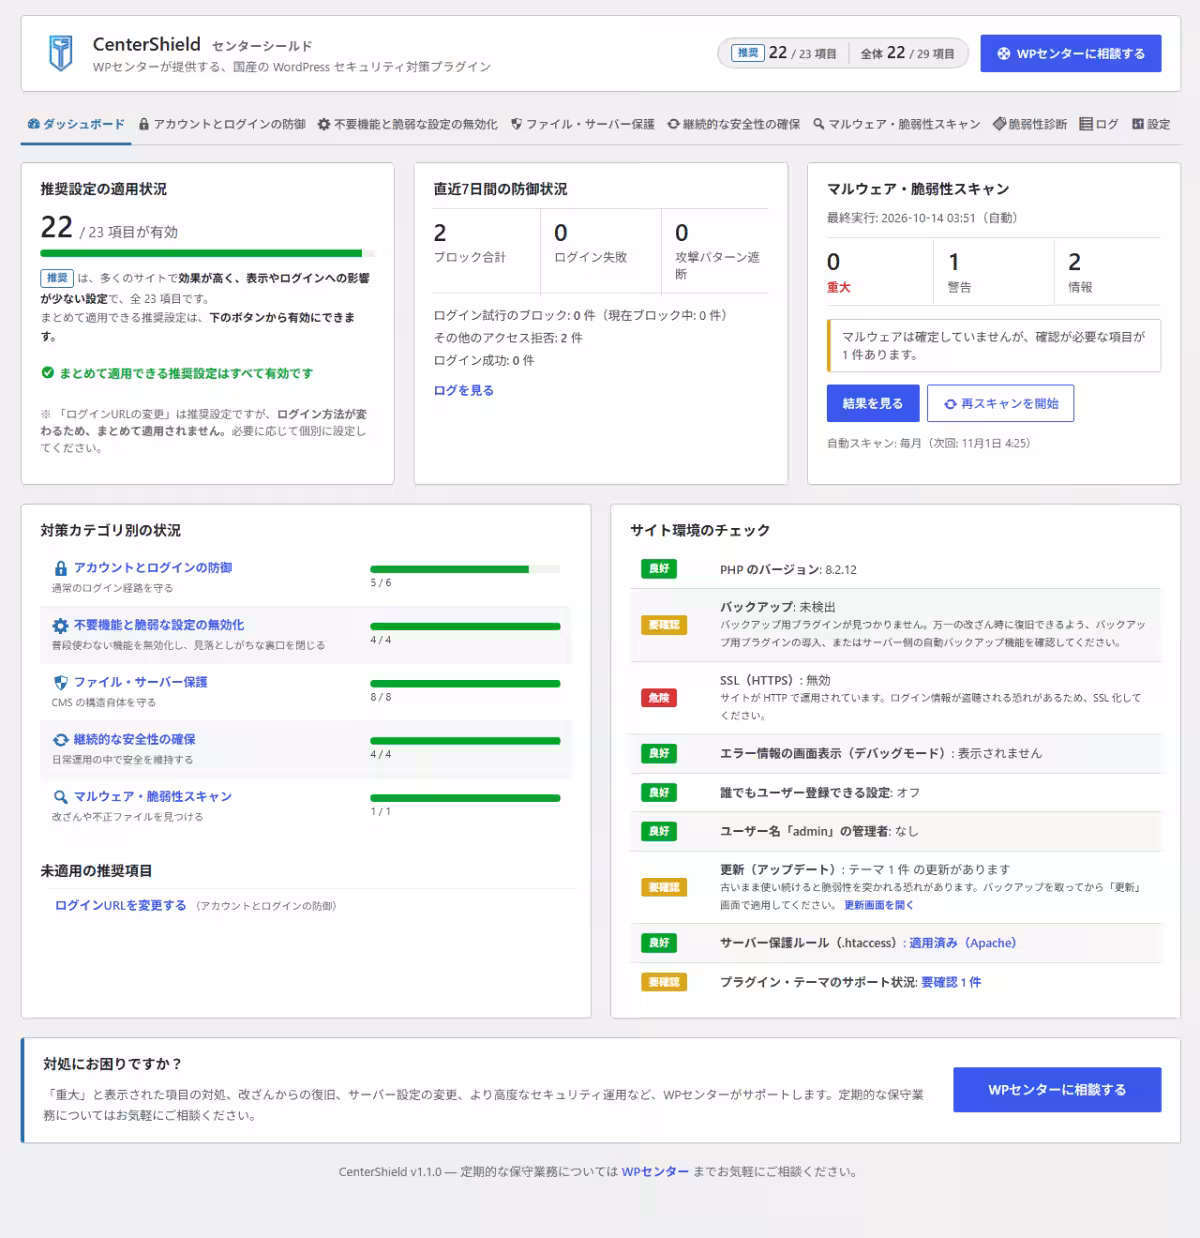Open the マルウェア・脆弱性スキャン tab

pyautogui.click(x=896, y=124)
